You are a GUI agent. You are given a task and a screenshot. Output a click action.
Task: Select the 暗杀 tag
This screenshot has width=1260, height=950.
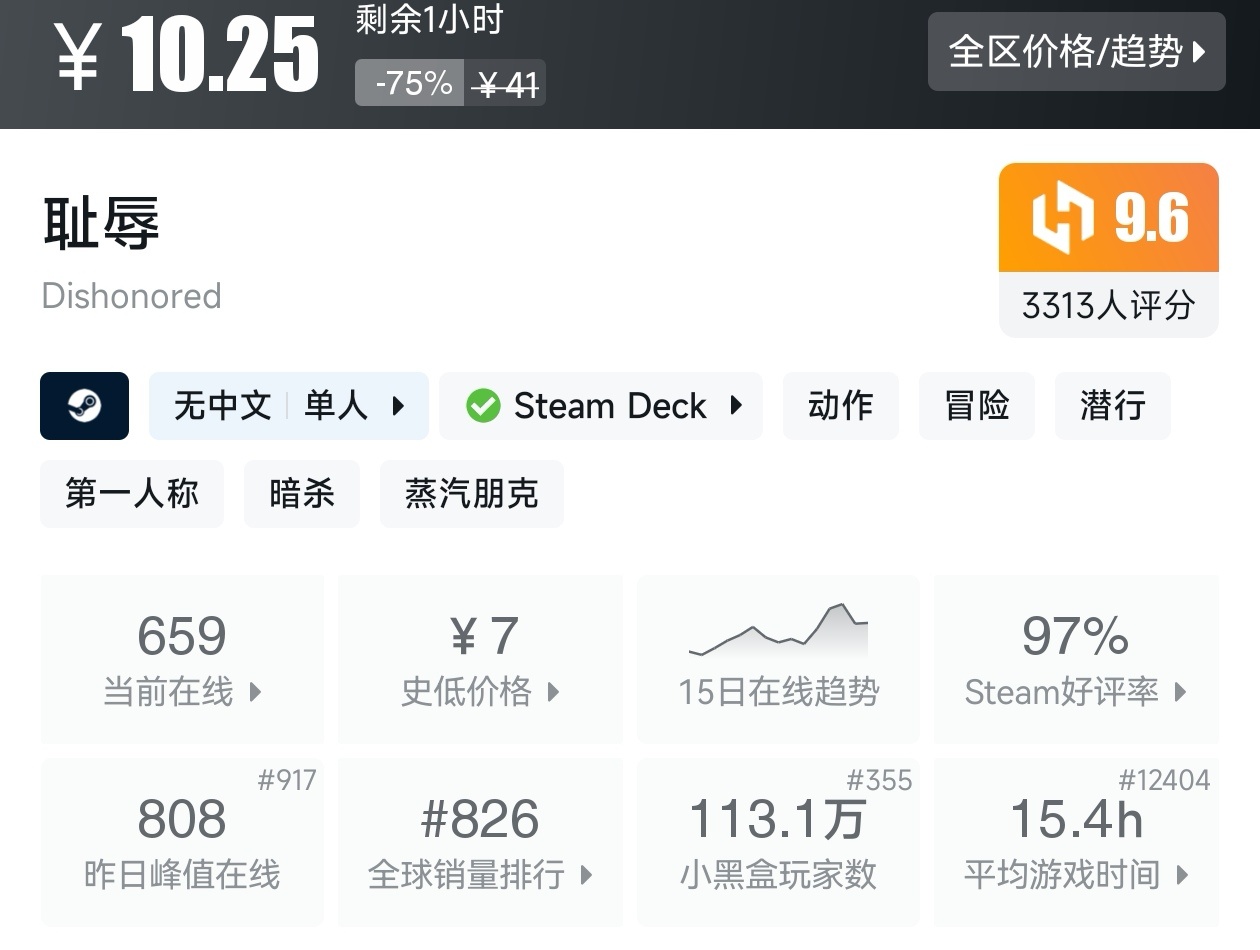click(x=302, y=494)
